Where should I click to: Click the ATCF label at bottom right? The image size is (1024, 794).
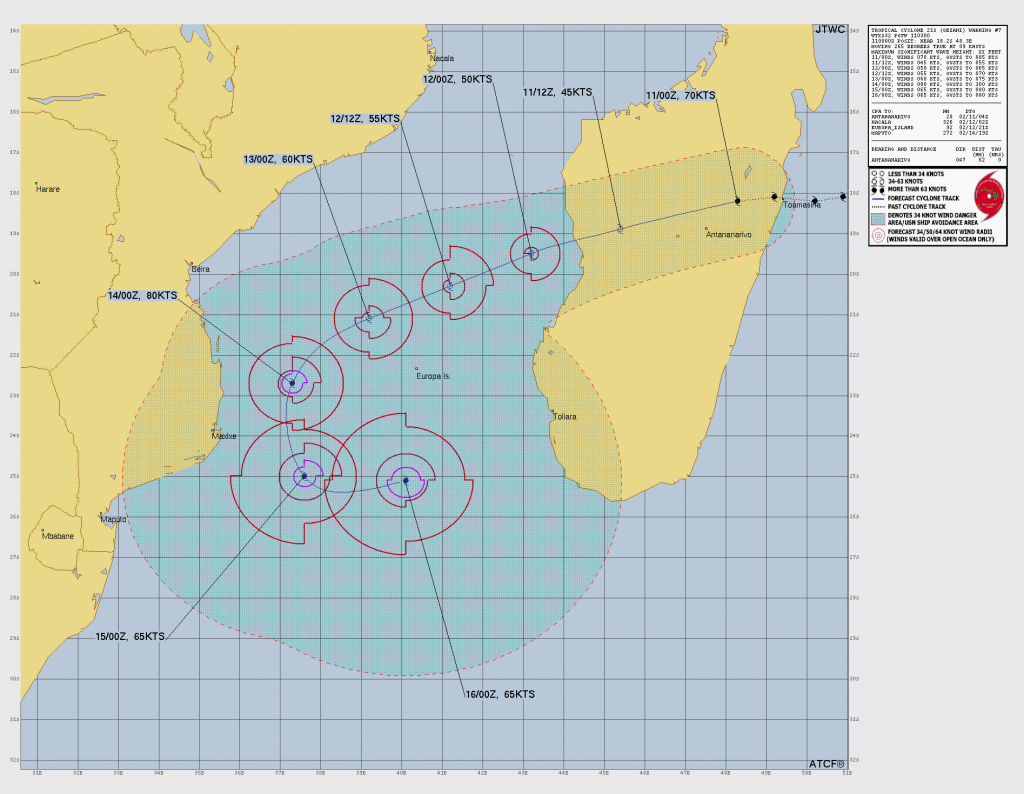click(827, 765)
